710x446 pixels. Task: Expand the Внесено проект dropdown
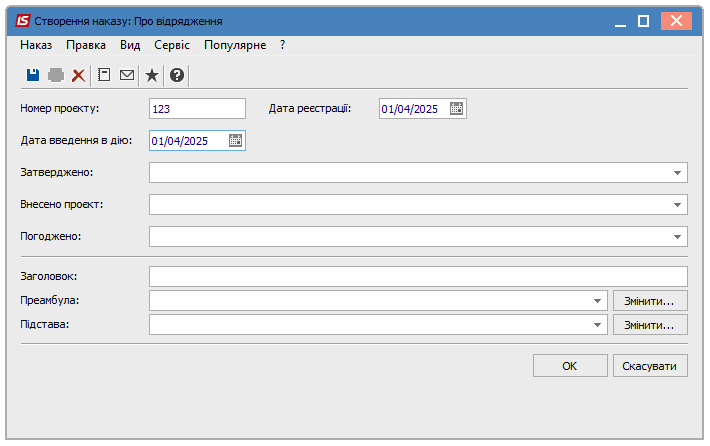[x=677, y=205]
